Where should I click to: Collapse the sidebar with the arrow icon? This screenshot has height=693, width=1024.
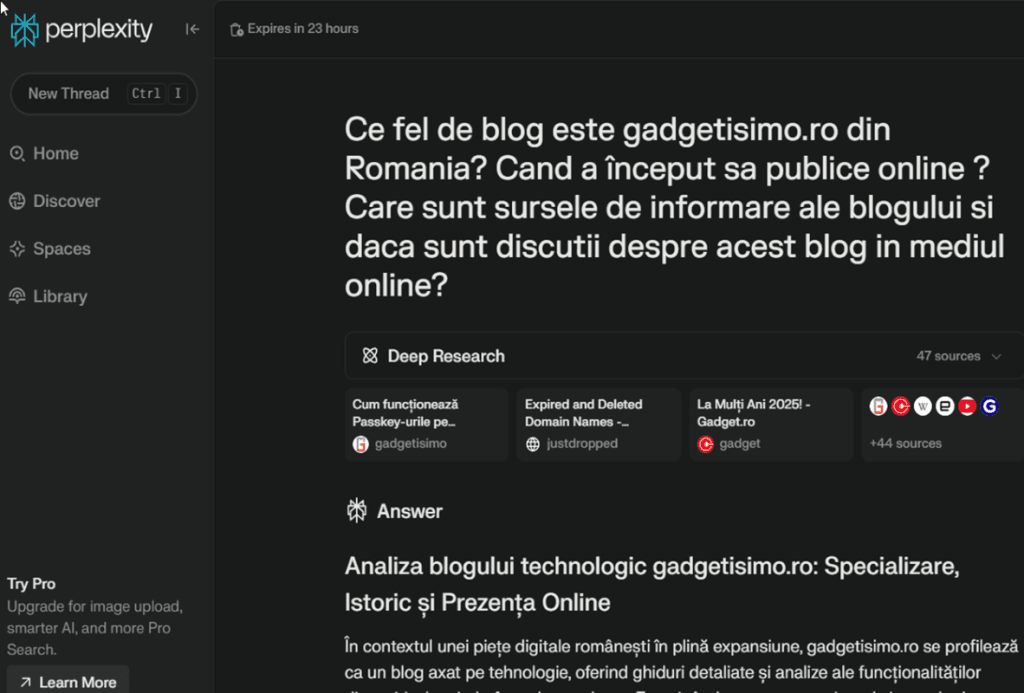click(192, 29)
